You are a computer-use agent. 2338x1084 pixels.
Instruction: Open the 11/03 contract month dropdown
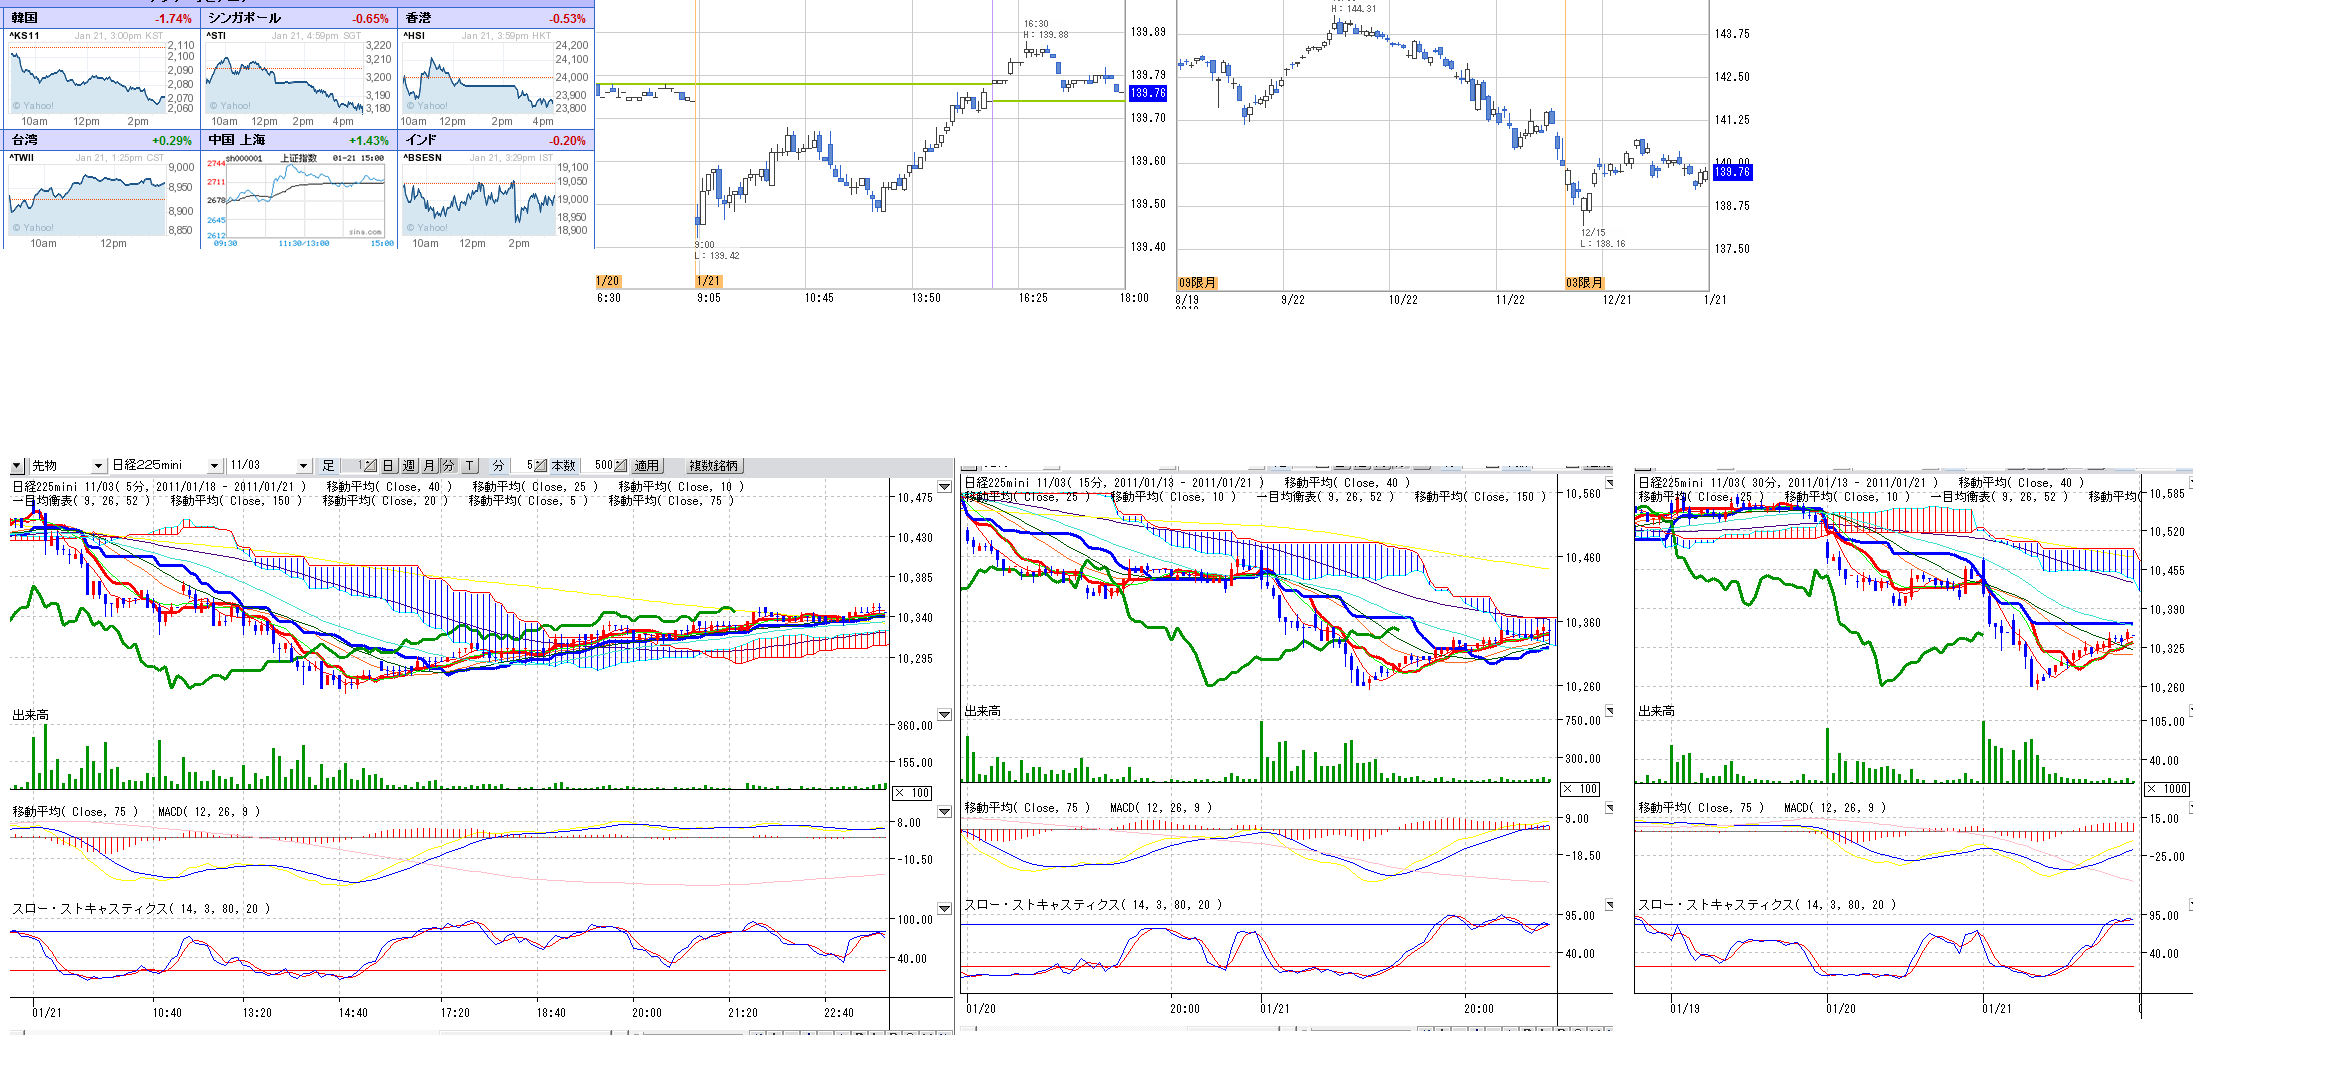coord(303,466)
